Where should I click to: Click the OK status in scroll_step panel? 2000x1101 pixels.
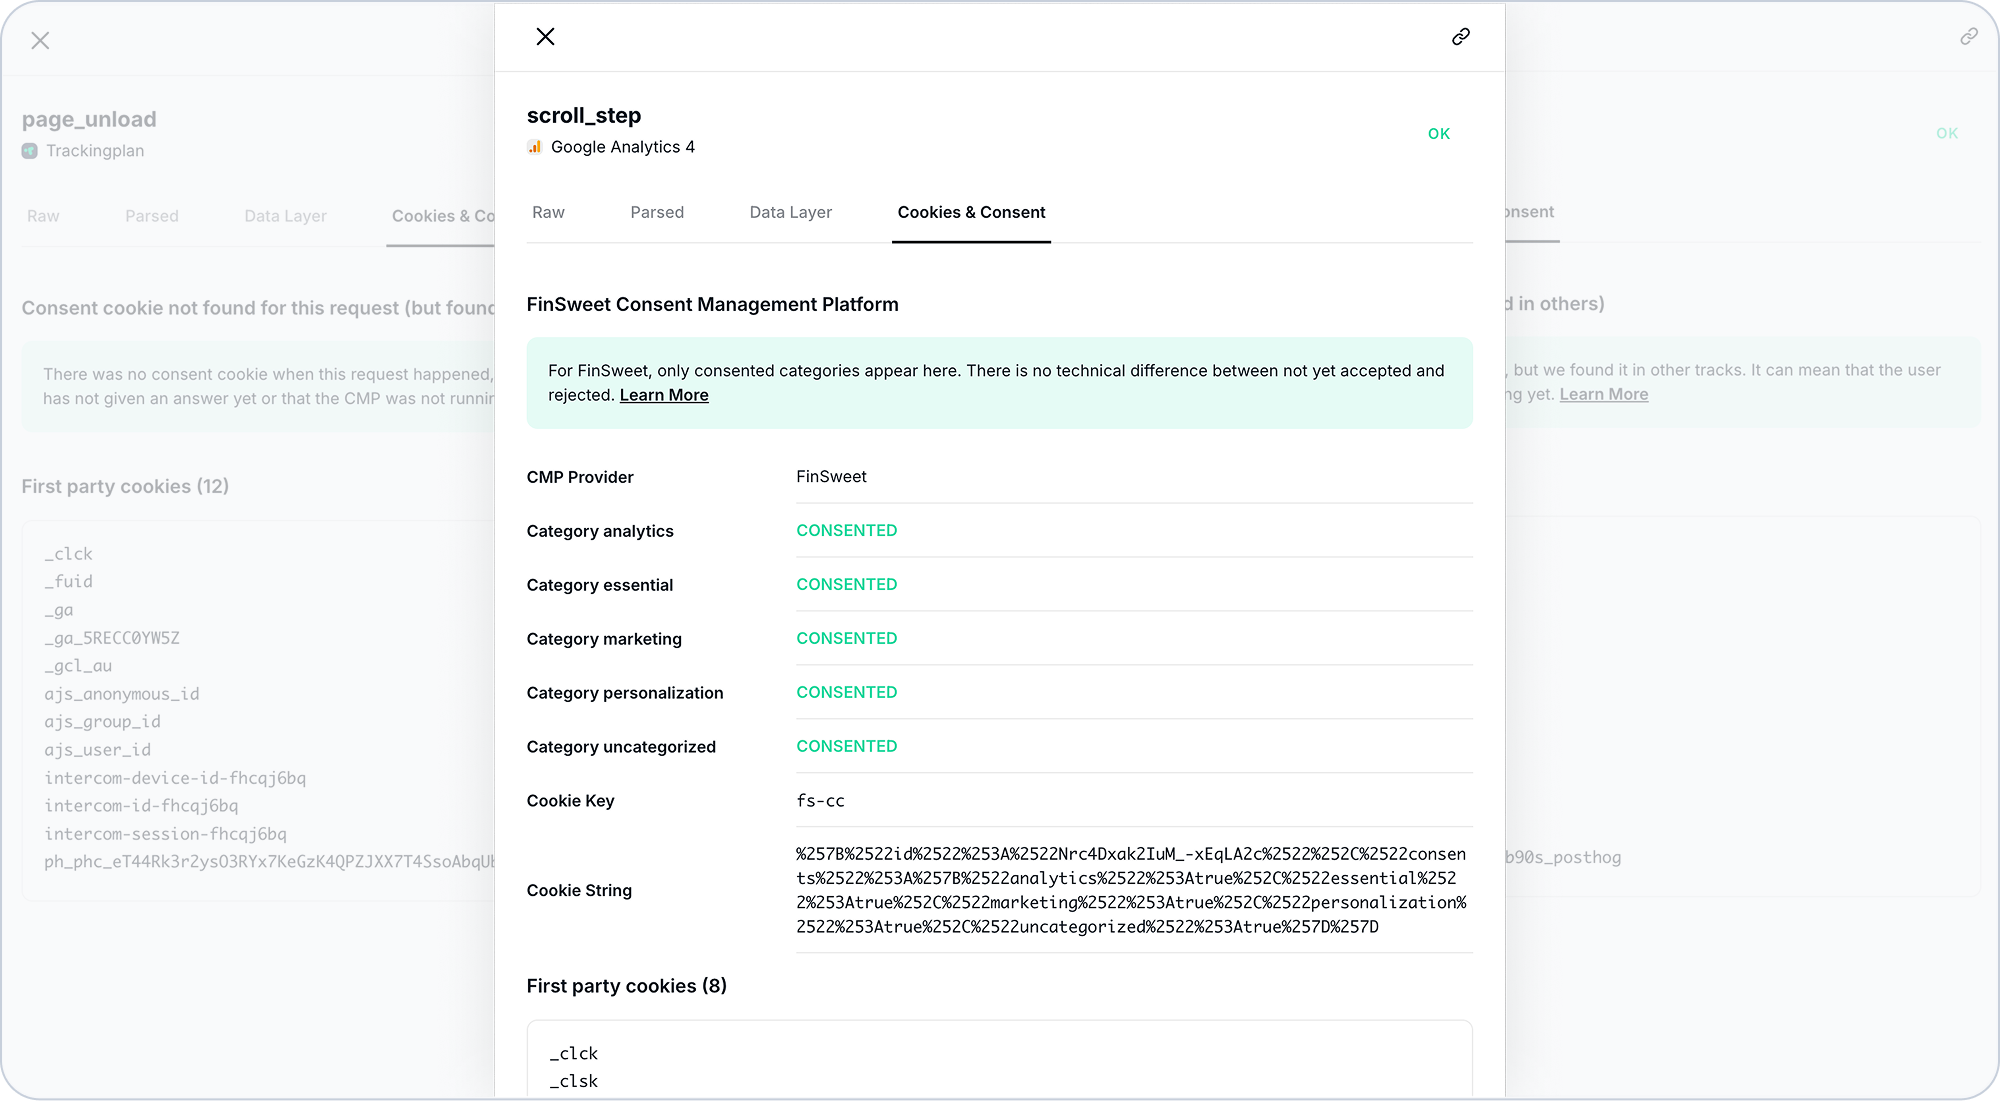coord(1439,134)
